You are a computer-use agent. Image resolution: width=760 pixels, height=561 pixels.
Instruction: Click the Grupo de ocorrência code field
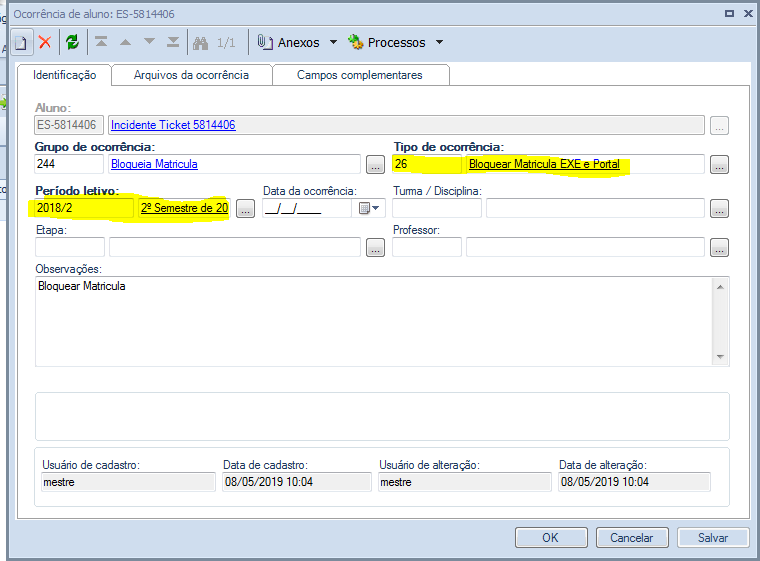69,164
